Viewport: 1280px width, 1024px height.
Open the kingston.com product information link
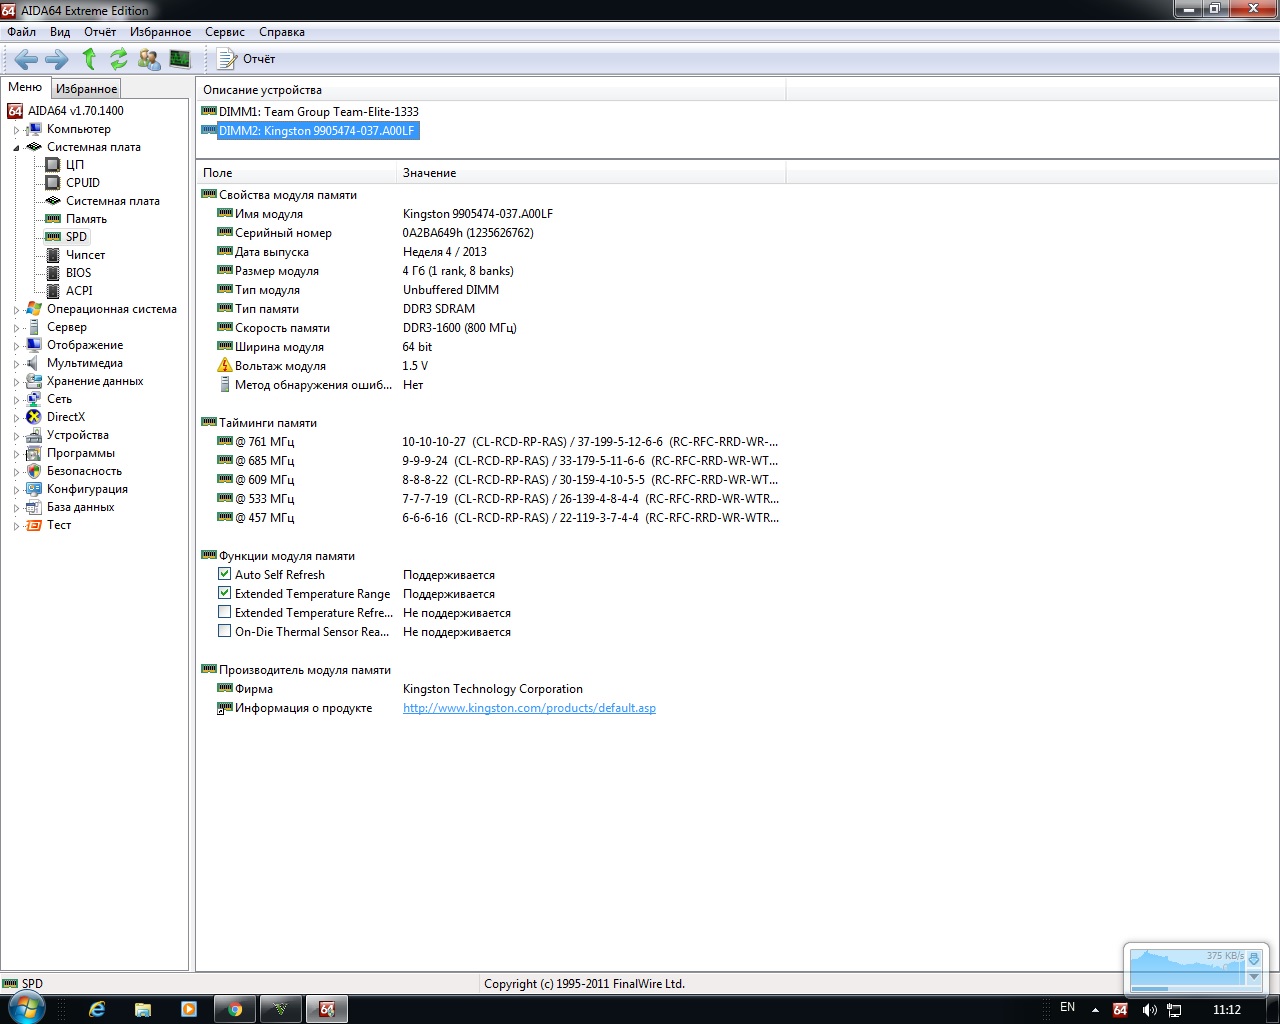click(x=529, y=708)
